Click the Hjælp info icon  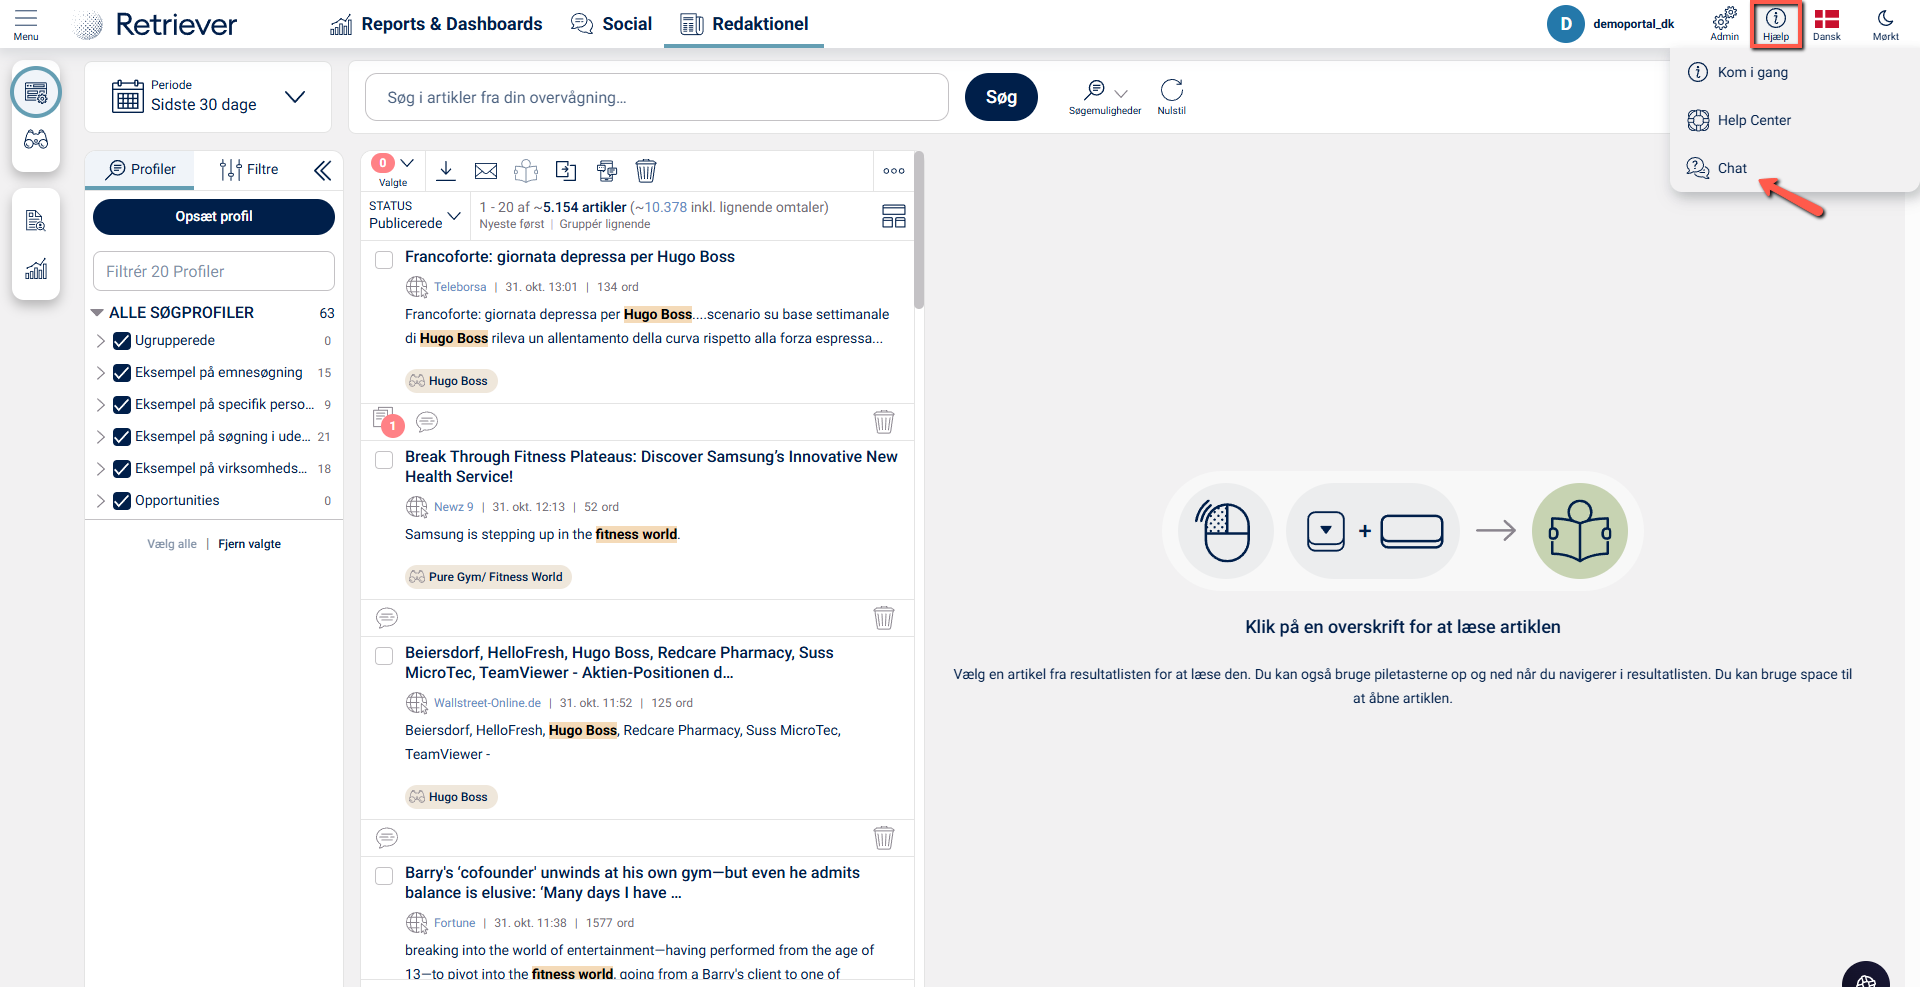pyautogui.click(x=1776, y=24)
